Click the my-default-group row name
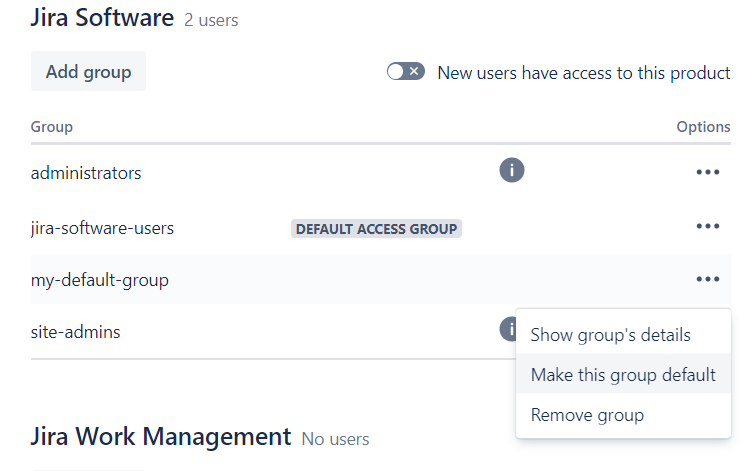Screen dimensions: 750x471 [100, 280]
